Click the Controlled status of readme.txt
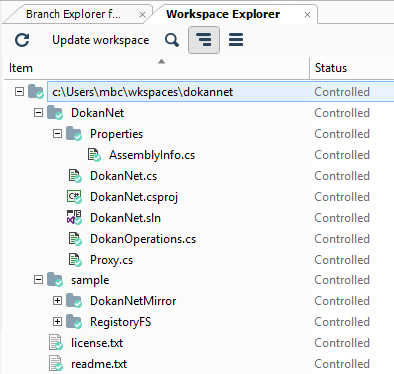Viewport: 394px width, 374px height. tap(342, 364)
